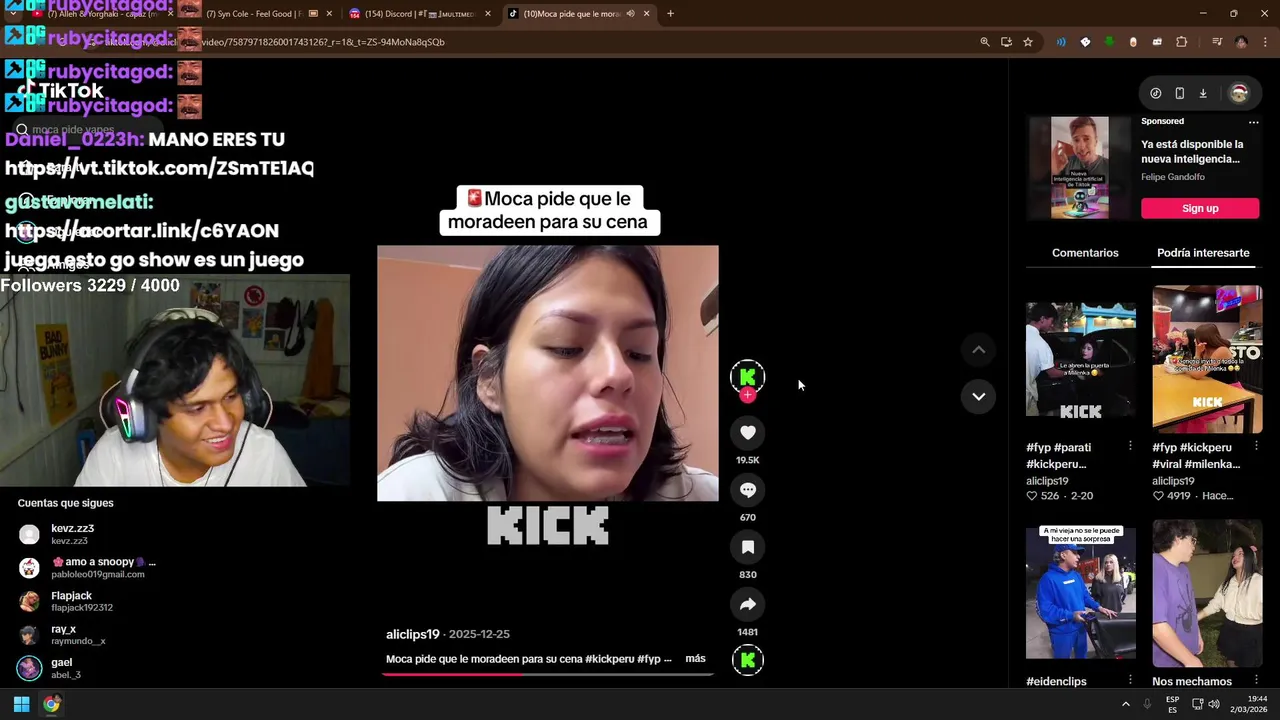Open #fyp #parati recommended video thumbnail
This screenshot has height=720, width=1280.
coord(1081,360)
